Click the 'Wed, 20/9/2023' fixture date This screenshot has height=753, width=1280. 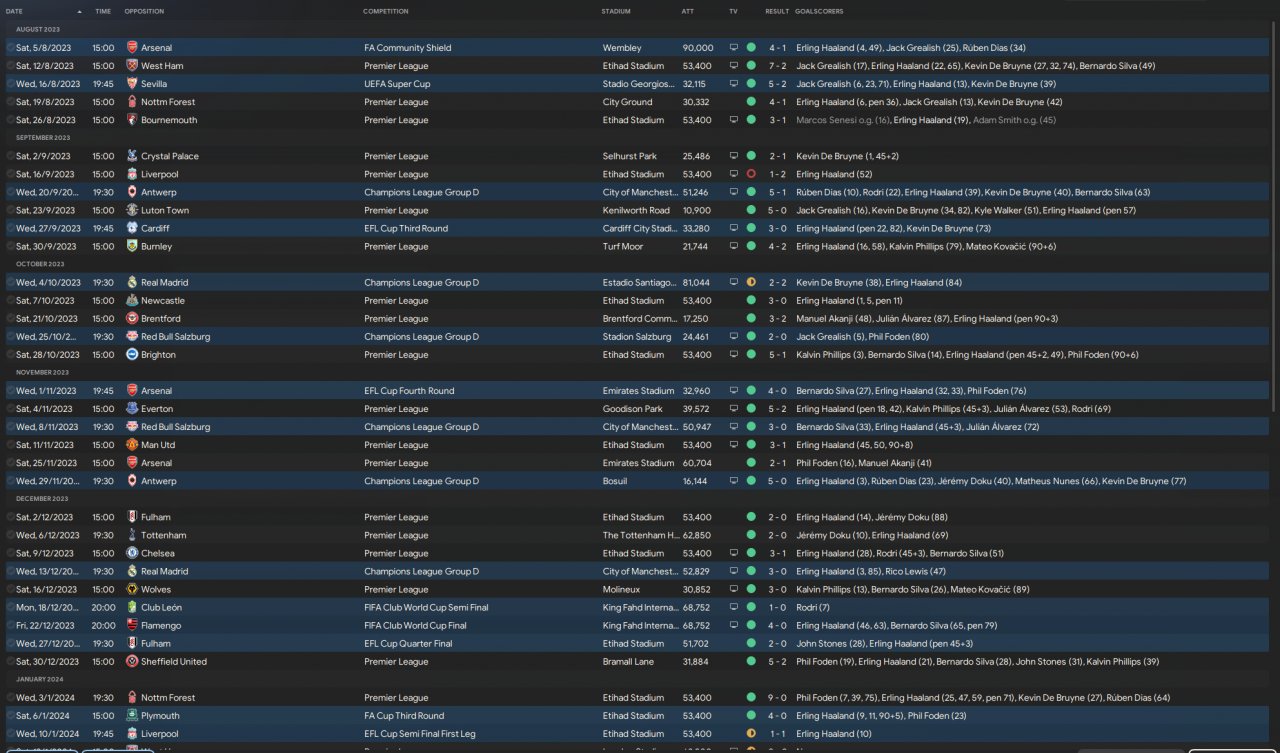click(46, 192)
